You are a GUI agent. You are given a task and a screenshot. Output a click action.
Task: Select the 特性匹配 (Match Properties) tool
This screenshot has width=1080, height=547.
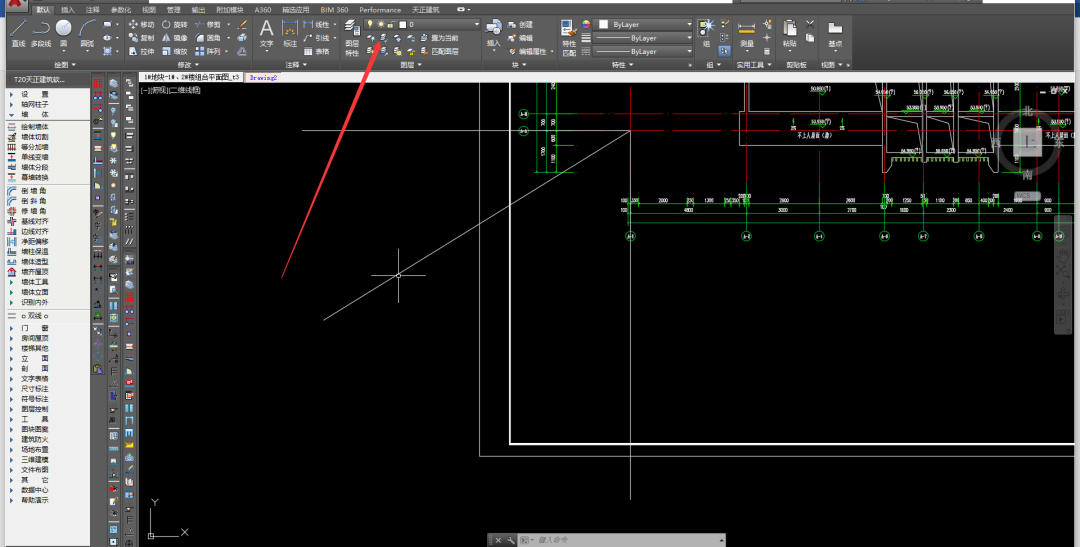[569, 35]
